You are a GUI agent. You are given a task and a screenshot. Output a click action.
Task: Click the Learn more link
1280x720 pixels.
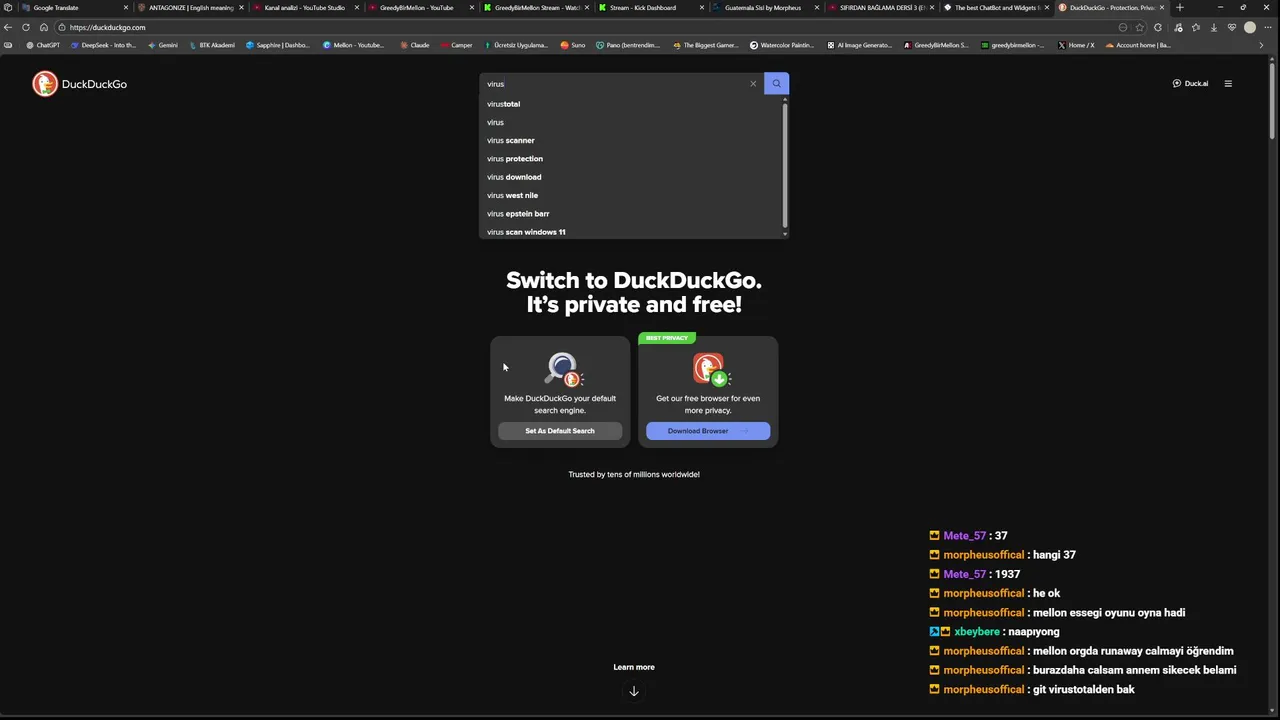[634, 667]
